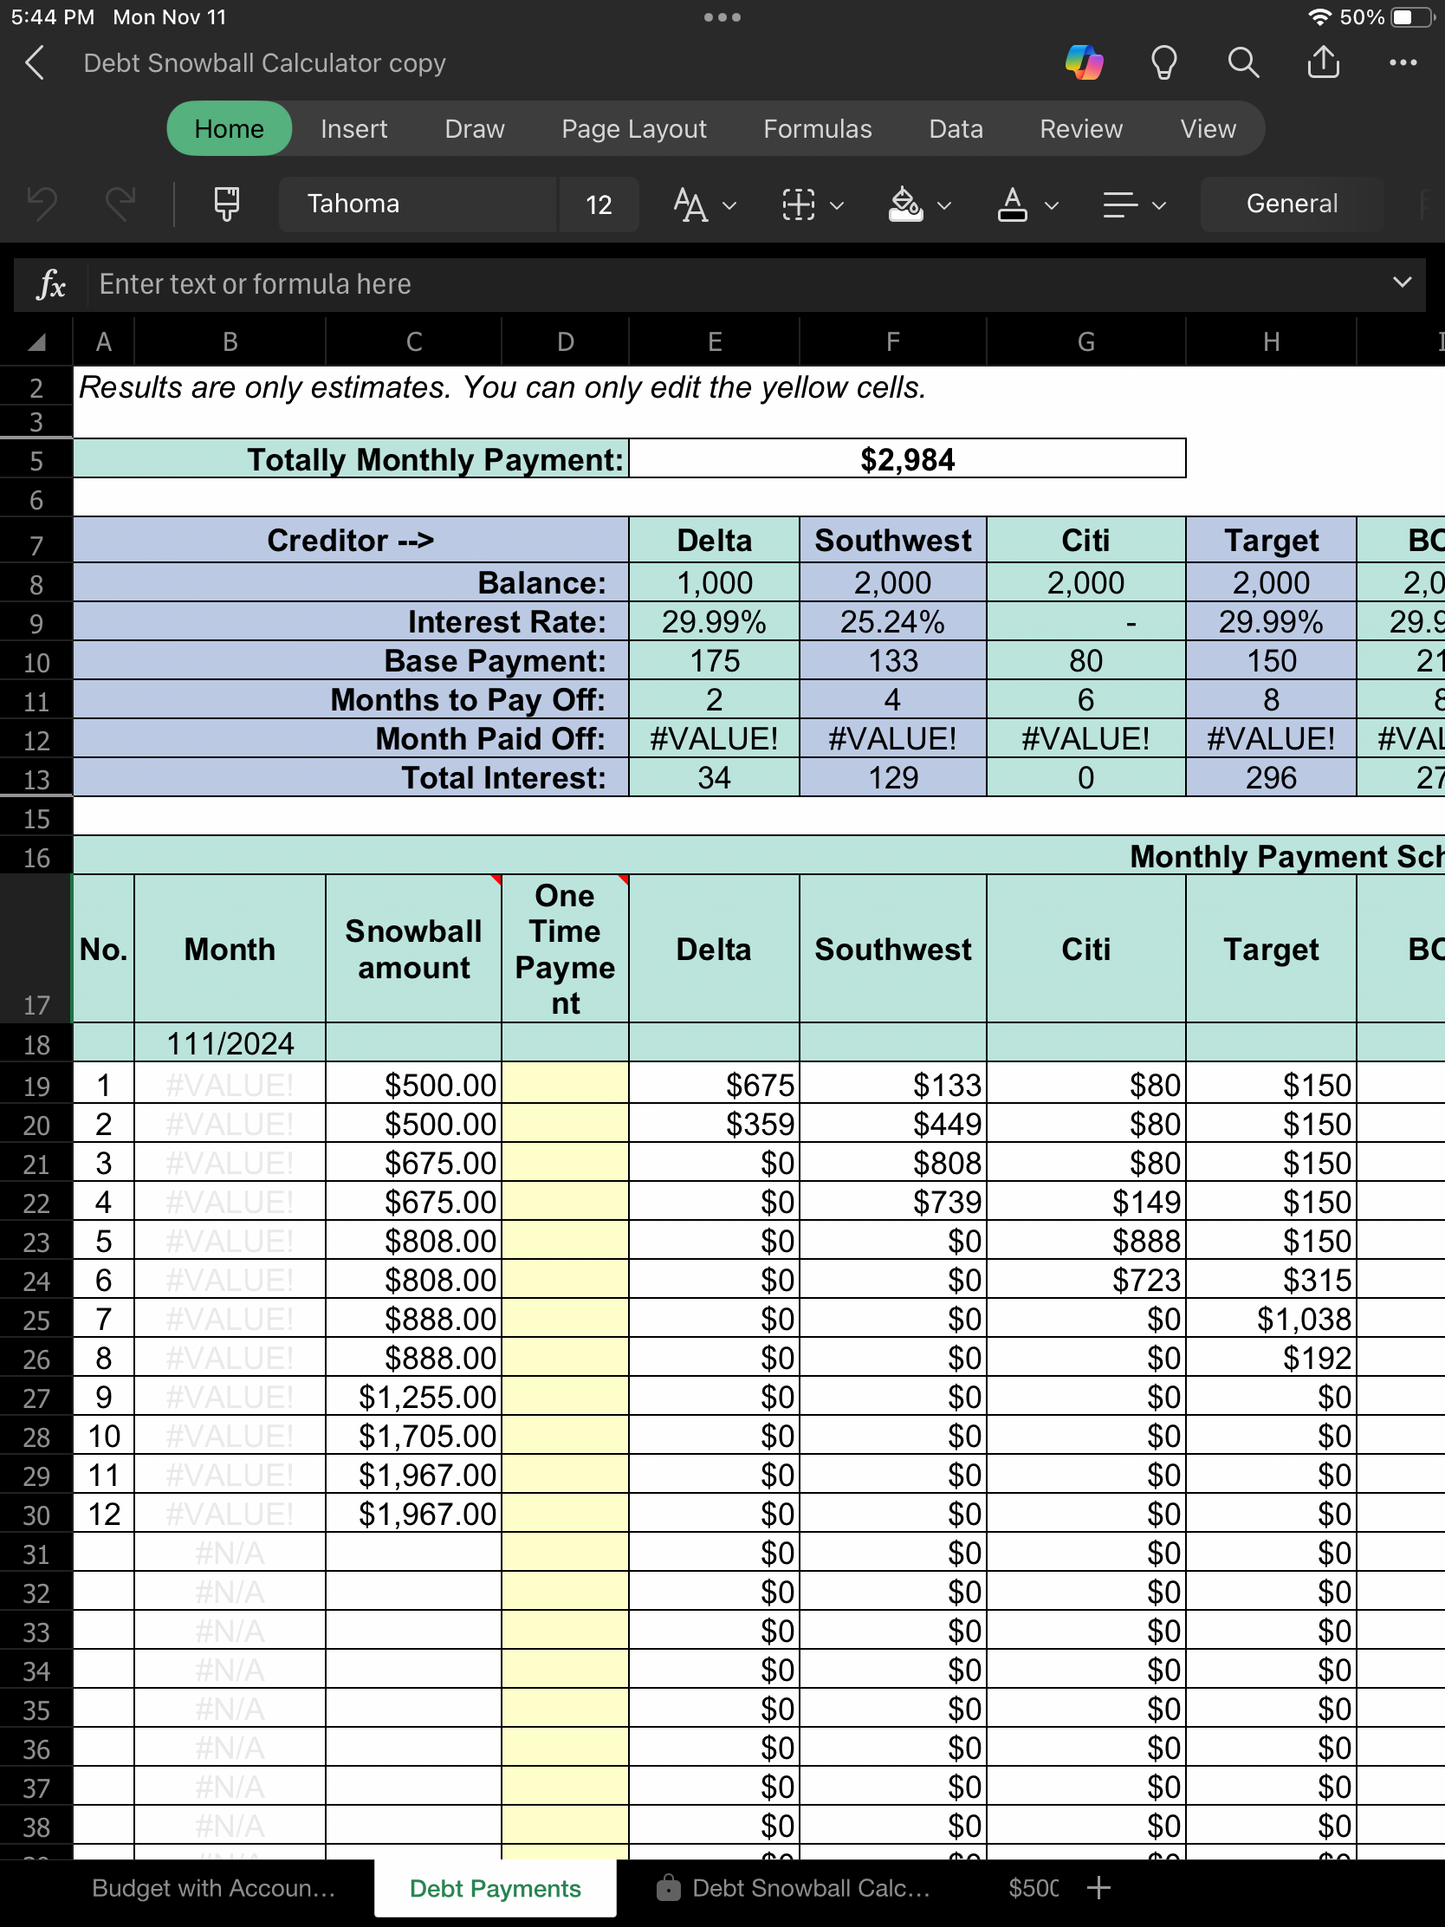Open the font size 12 box
This screenshot has width=1445, height=1927.
[x=598, y=204]
